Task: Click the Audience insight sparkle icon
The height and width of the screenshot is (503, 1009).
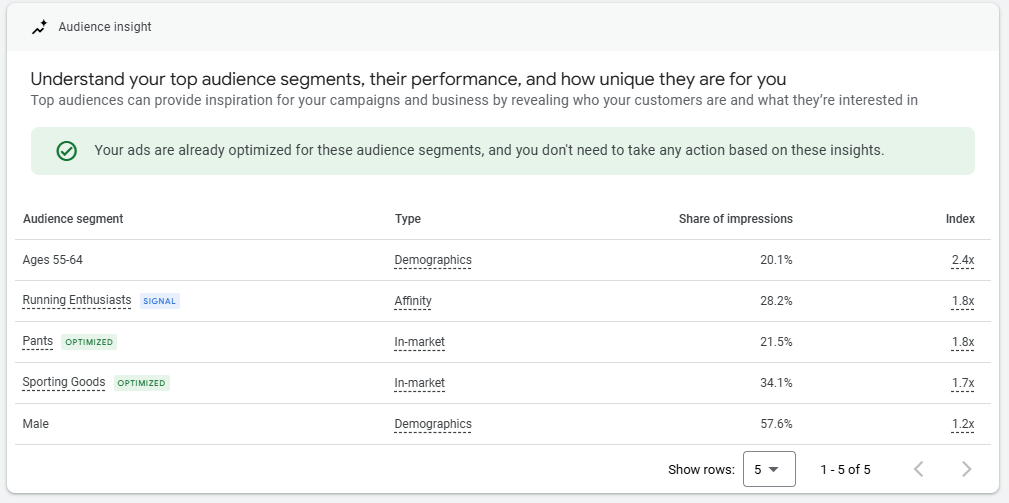Action: pyautogui.click(x=39, y=27)
